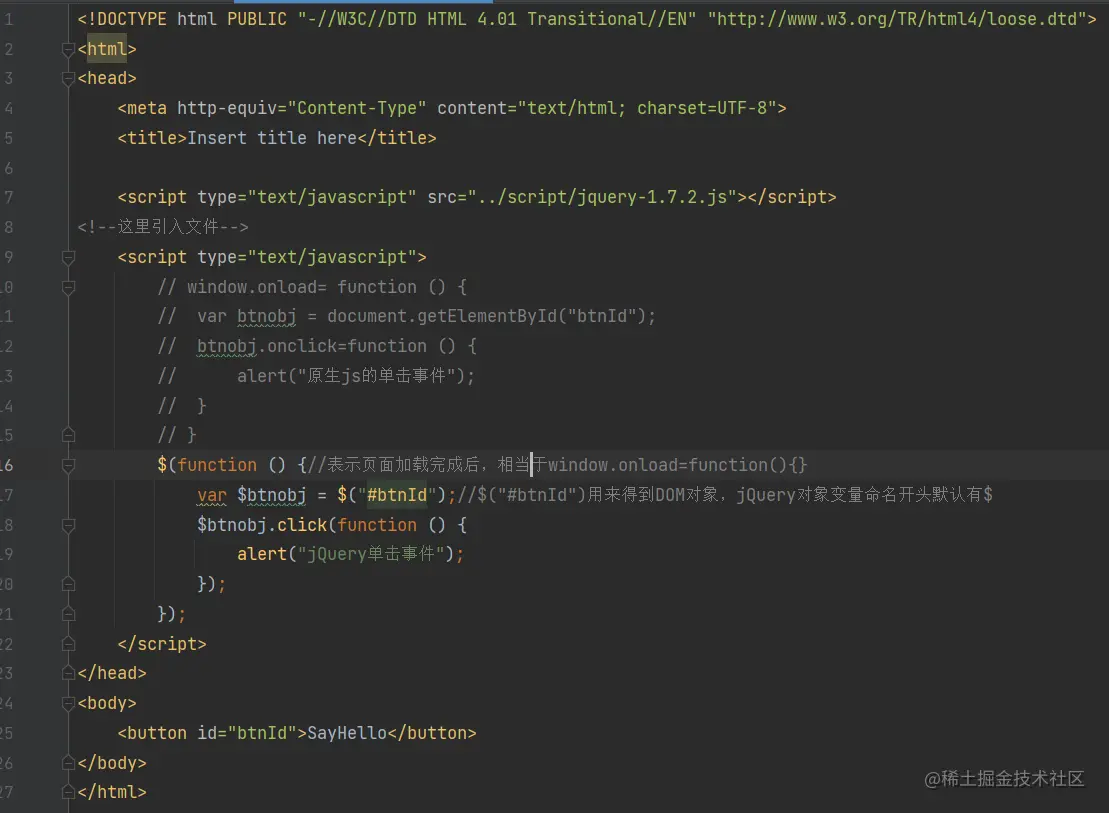Collapse the <head> tag fold marker

69,79
